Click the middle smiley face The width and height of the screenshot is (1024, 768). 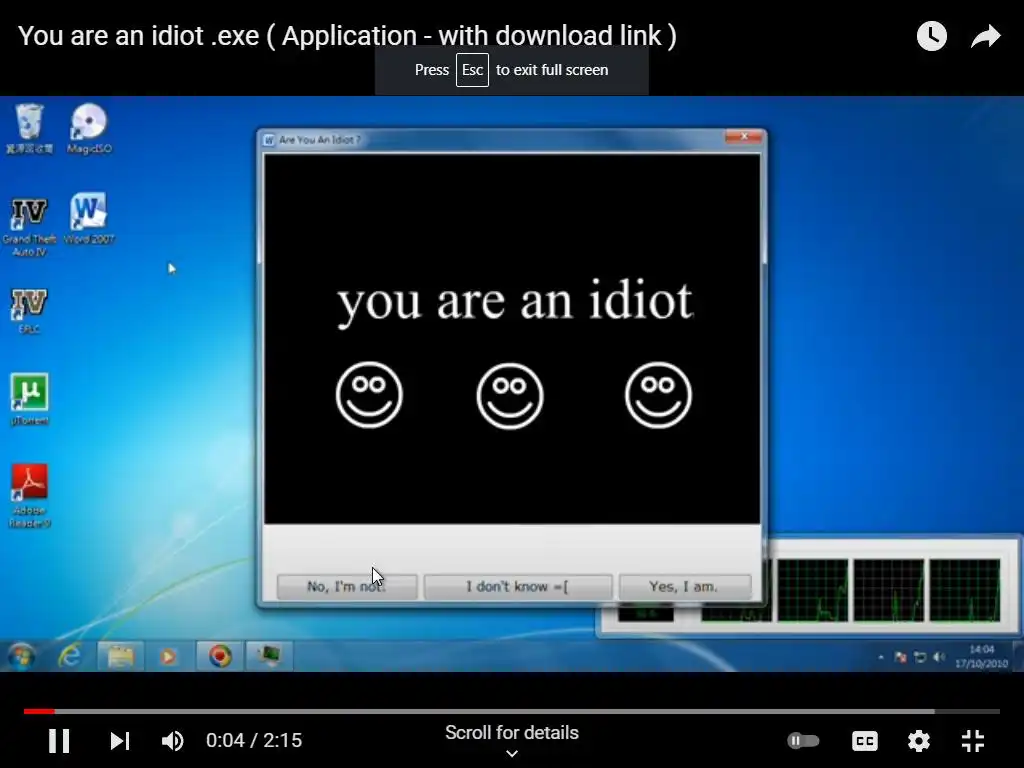click(x=509, y=396)
